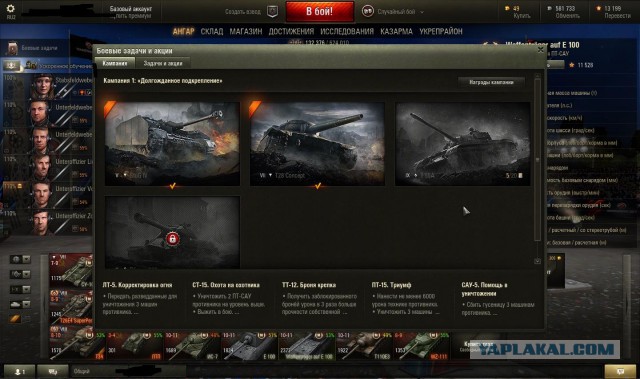The width and height of the screenshot is (640, 379).
Task: Open the notifications icon bottom right
Action: coord(620,371)
